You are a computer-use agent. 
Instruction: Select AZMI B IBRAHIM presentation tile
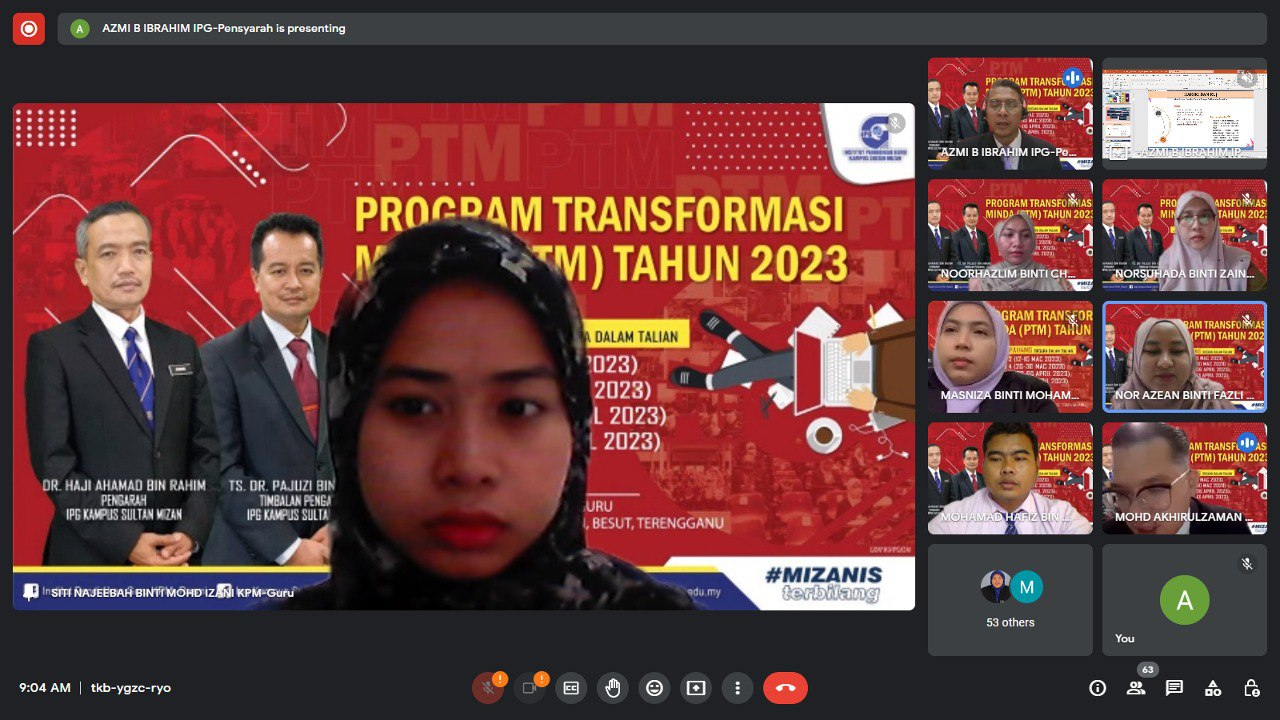tap(1184, 113)
